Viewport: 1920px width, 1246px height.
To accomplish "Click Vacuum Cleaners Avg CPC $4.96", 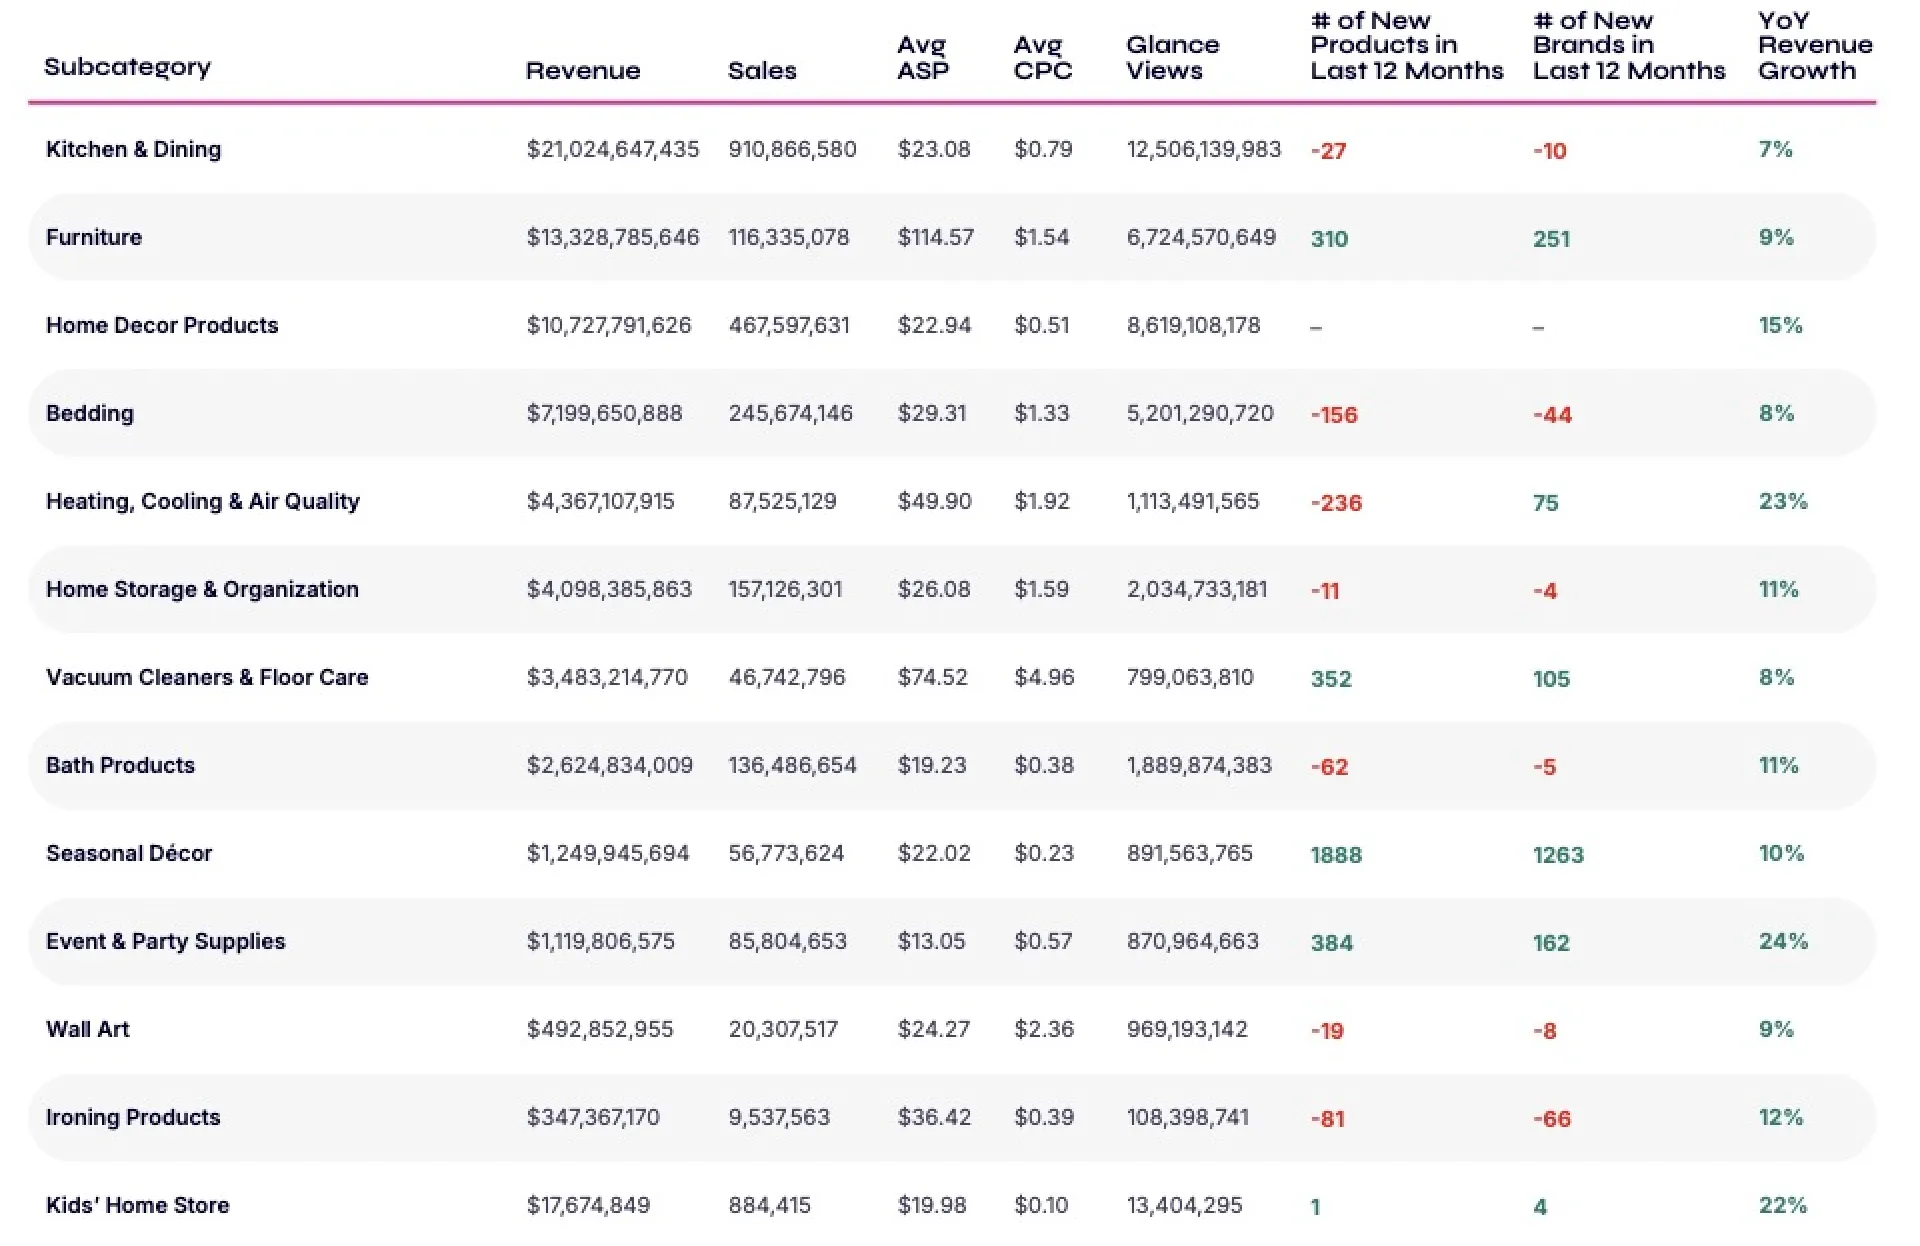I will [1044, 677].
